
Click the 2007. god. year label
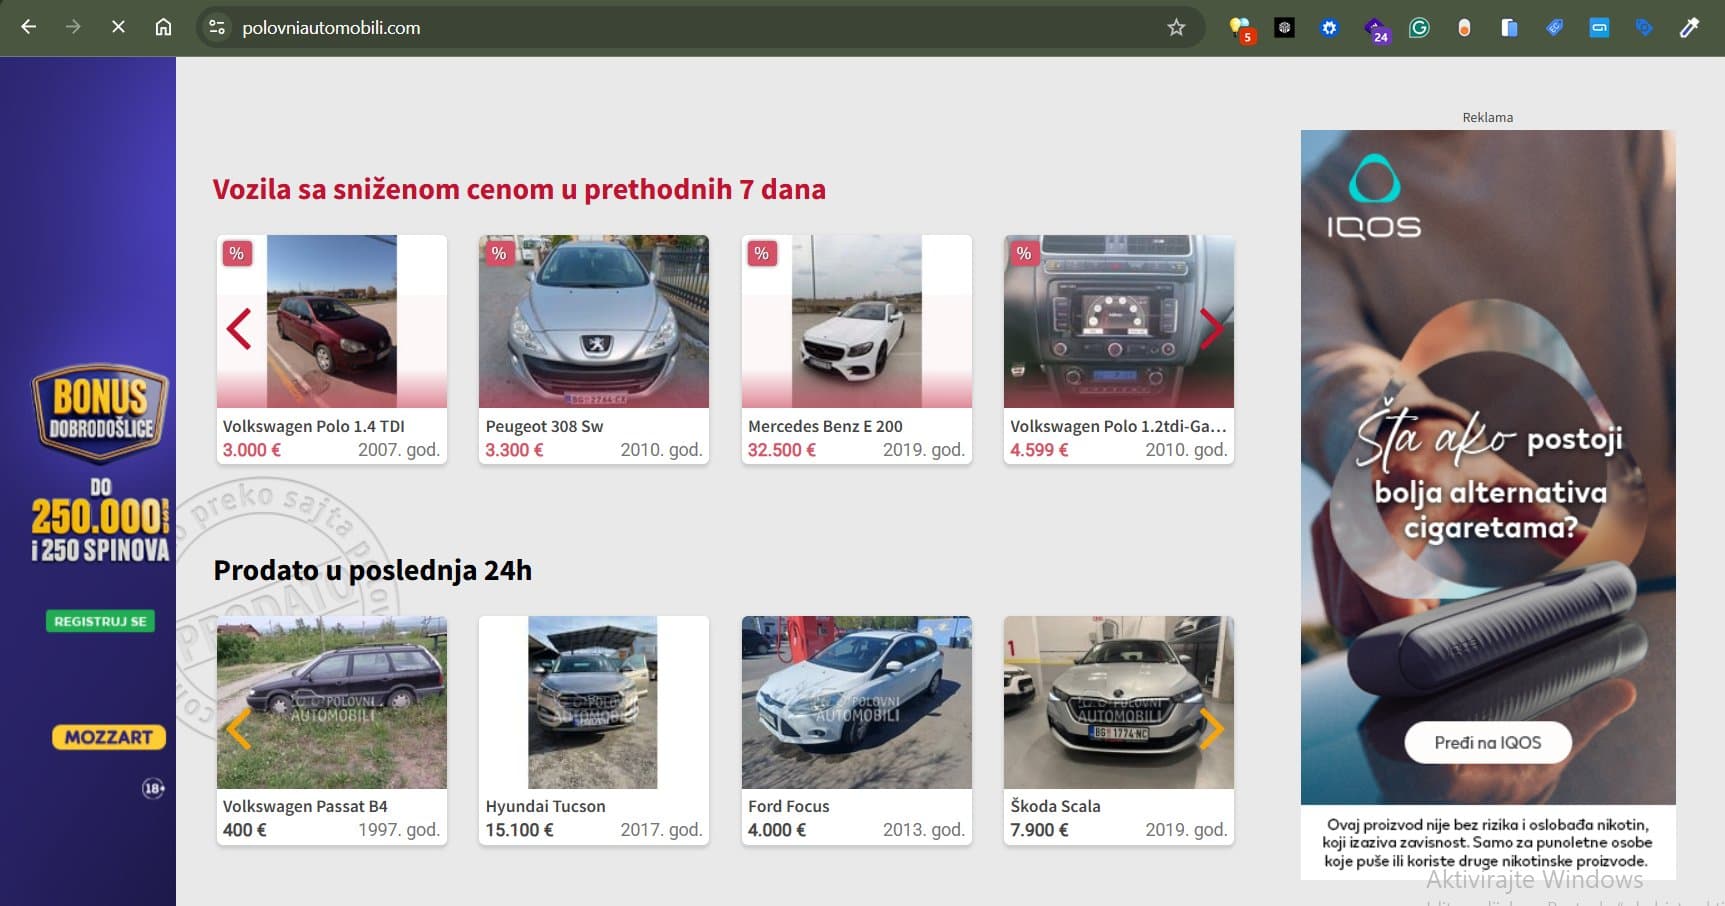(x=399, y=450)
